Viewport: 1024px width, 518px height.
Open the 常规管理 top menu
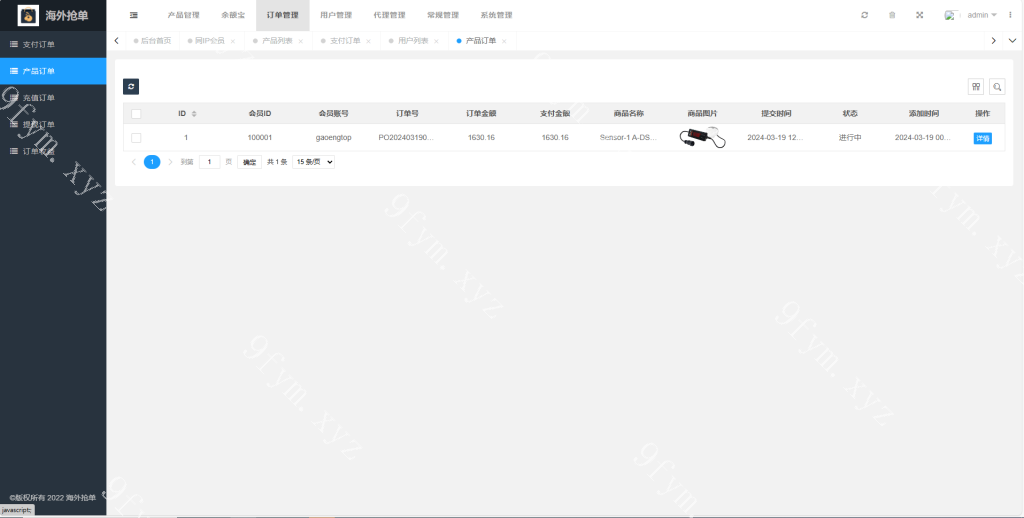(x=443, y=15)
